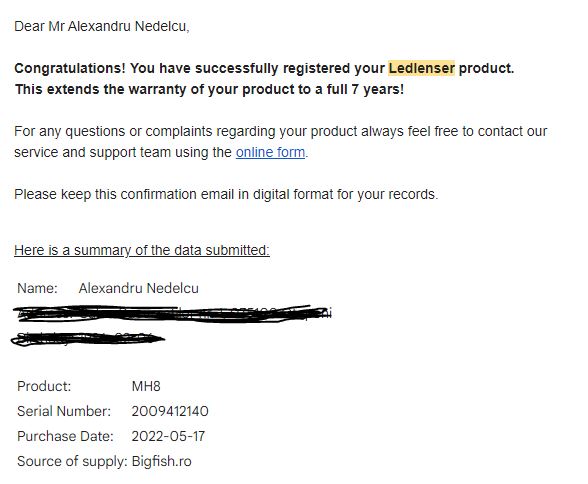Click the first redacted address line

point(172,314)
